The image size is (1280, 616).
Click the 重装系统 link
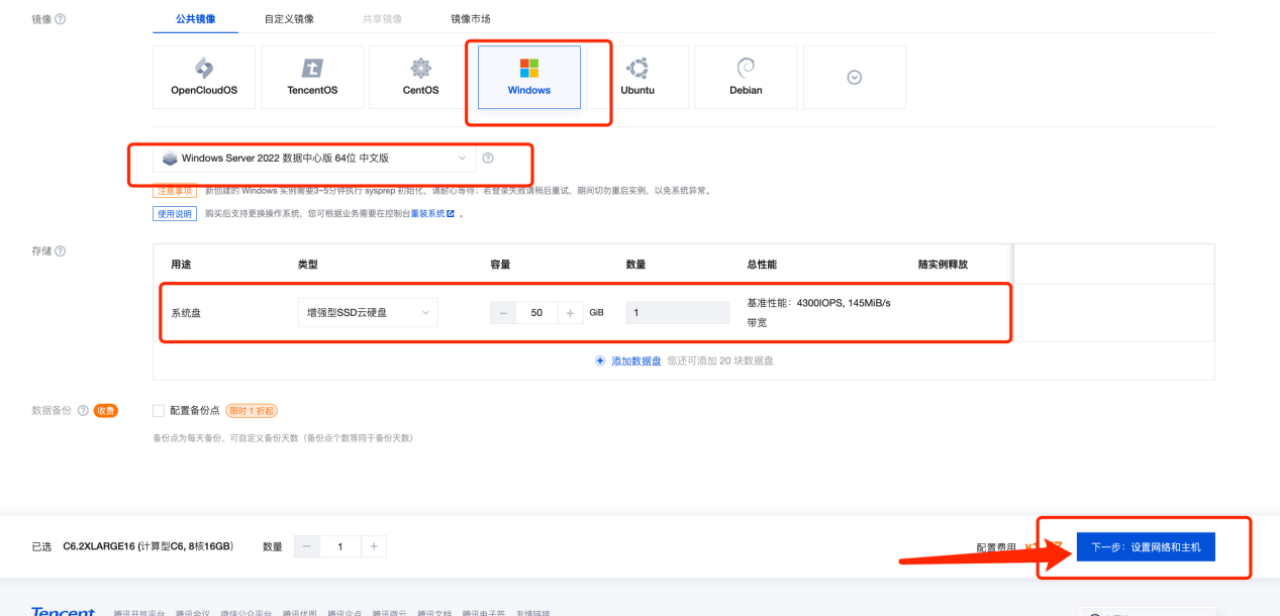pos(432,214)
